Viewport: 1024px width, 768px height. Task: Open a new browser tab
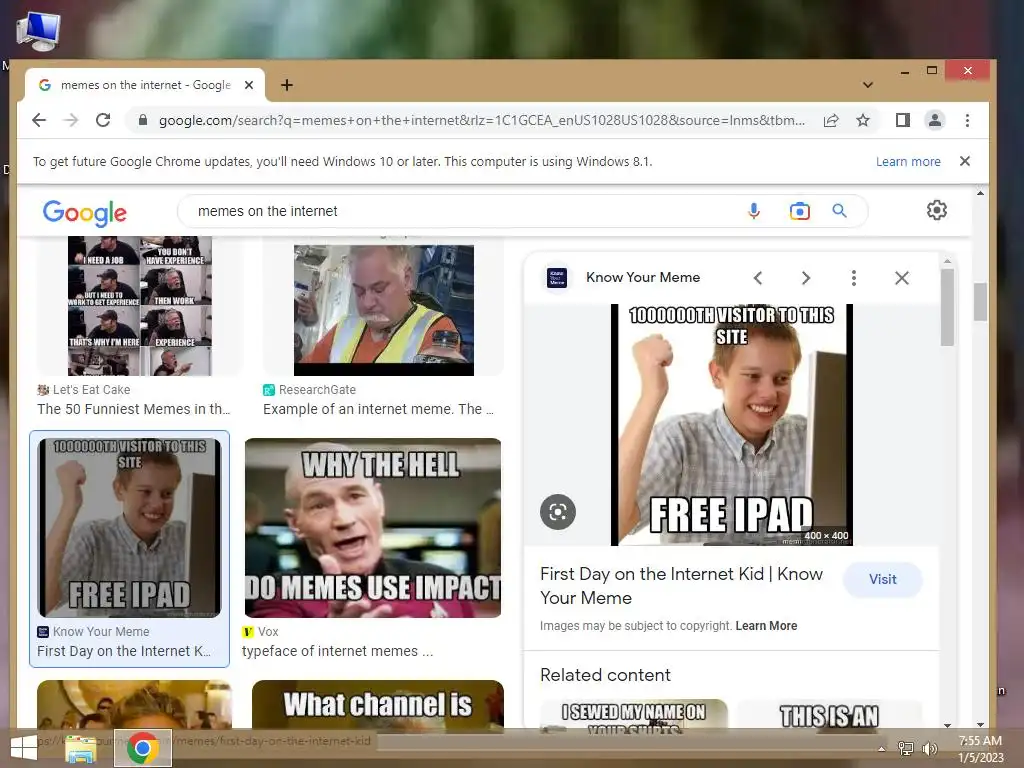pos(287,85)
